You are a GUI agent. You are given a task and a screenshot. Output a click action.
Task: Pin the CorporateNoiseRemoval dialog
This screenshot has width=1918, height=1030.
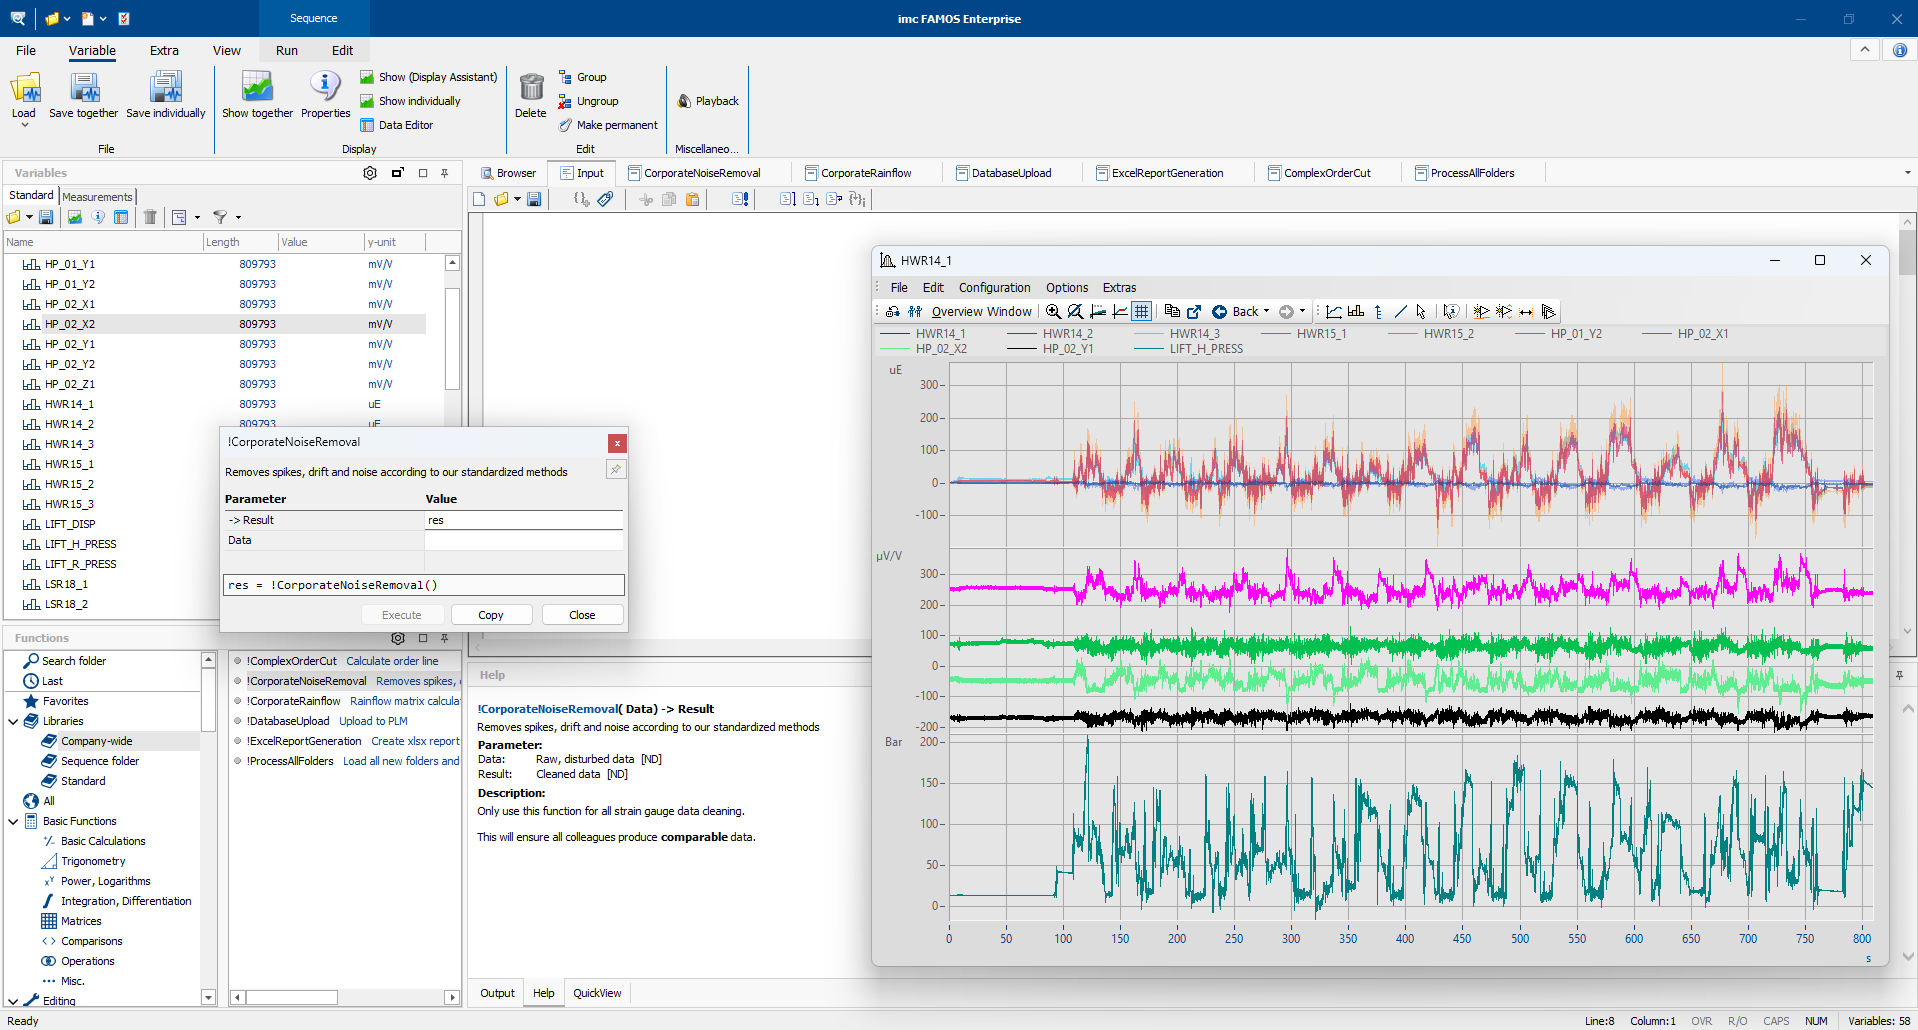[616, 469]
